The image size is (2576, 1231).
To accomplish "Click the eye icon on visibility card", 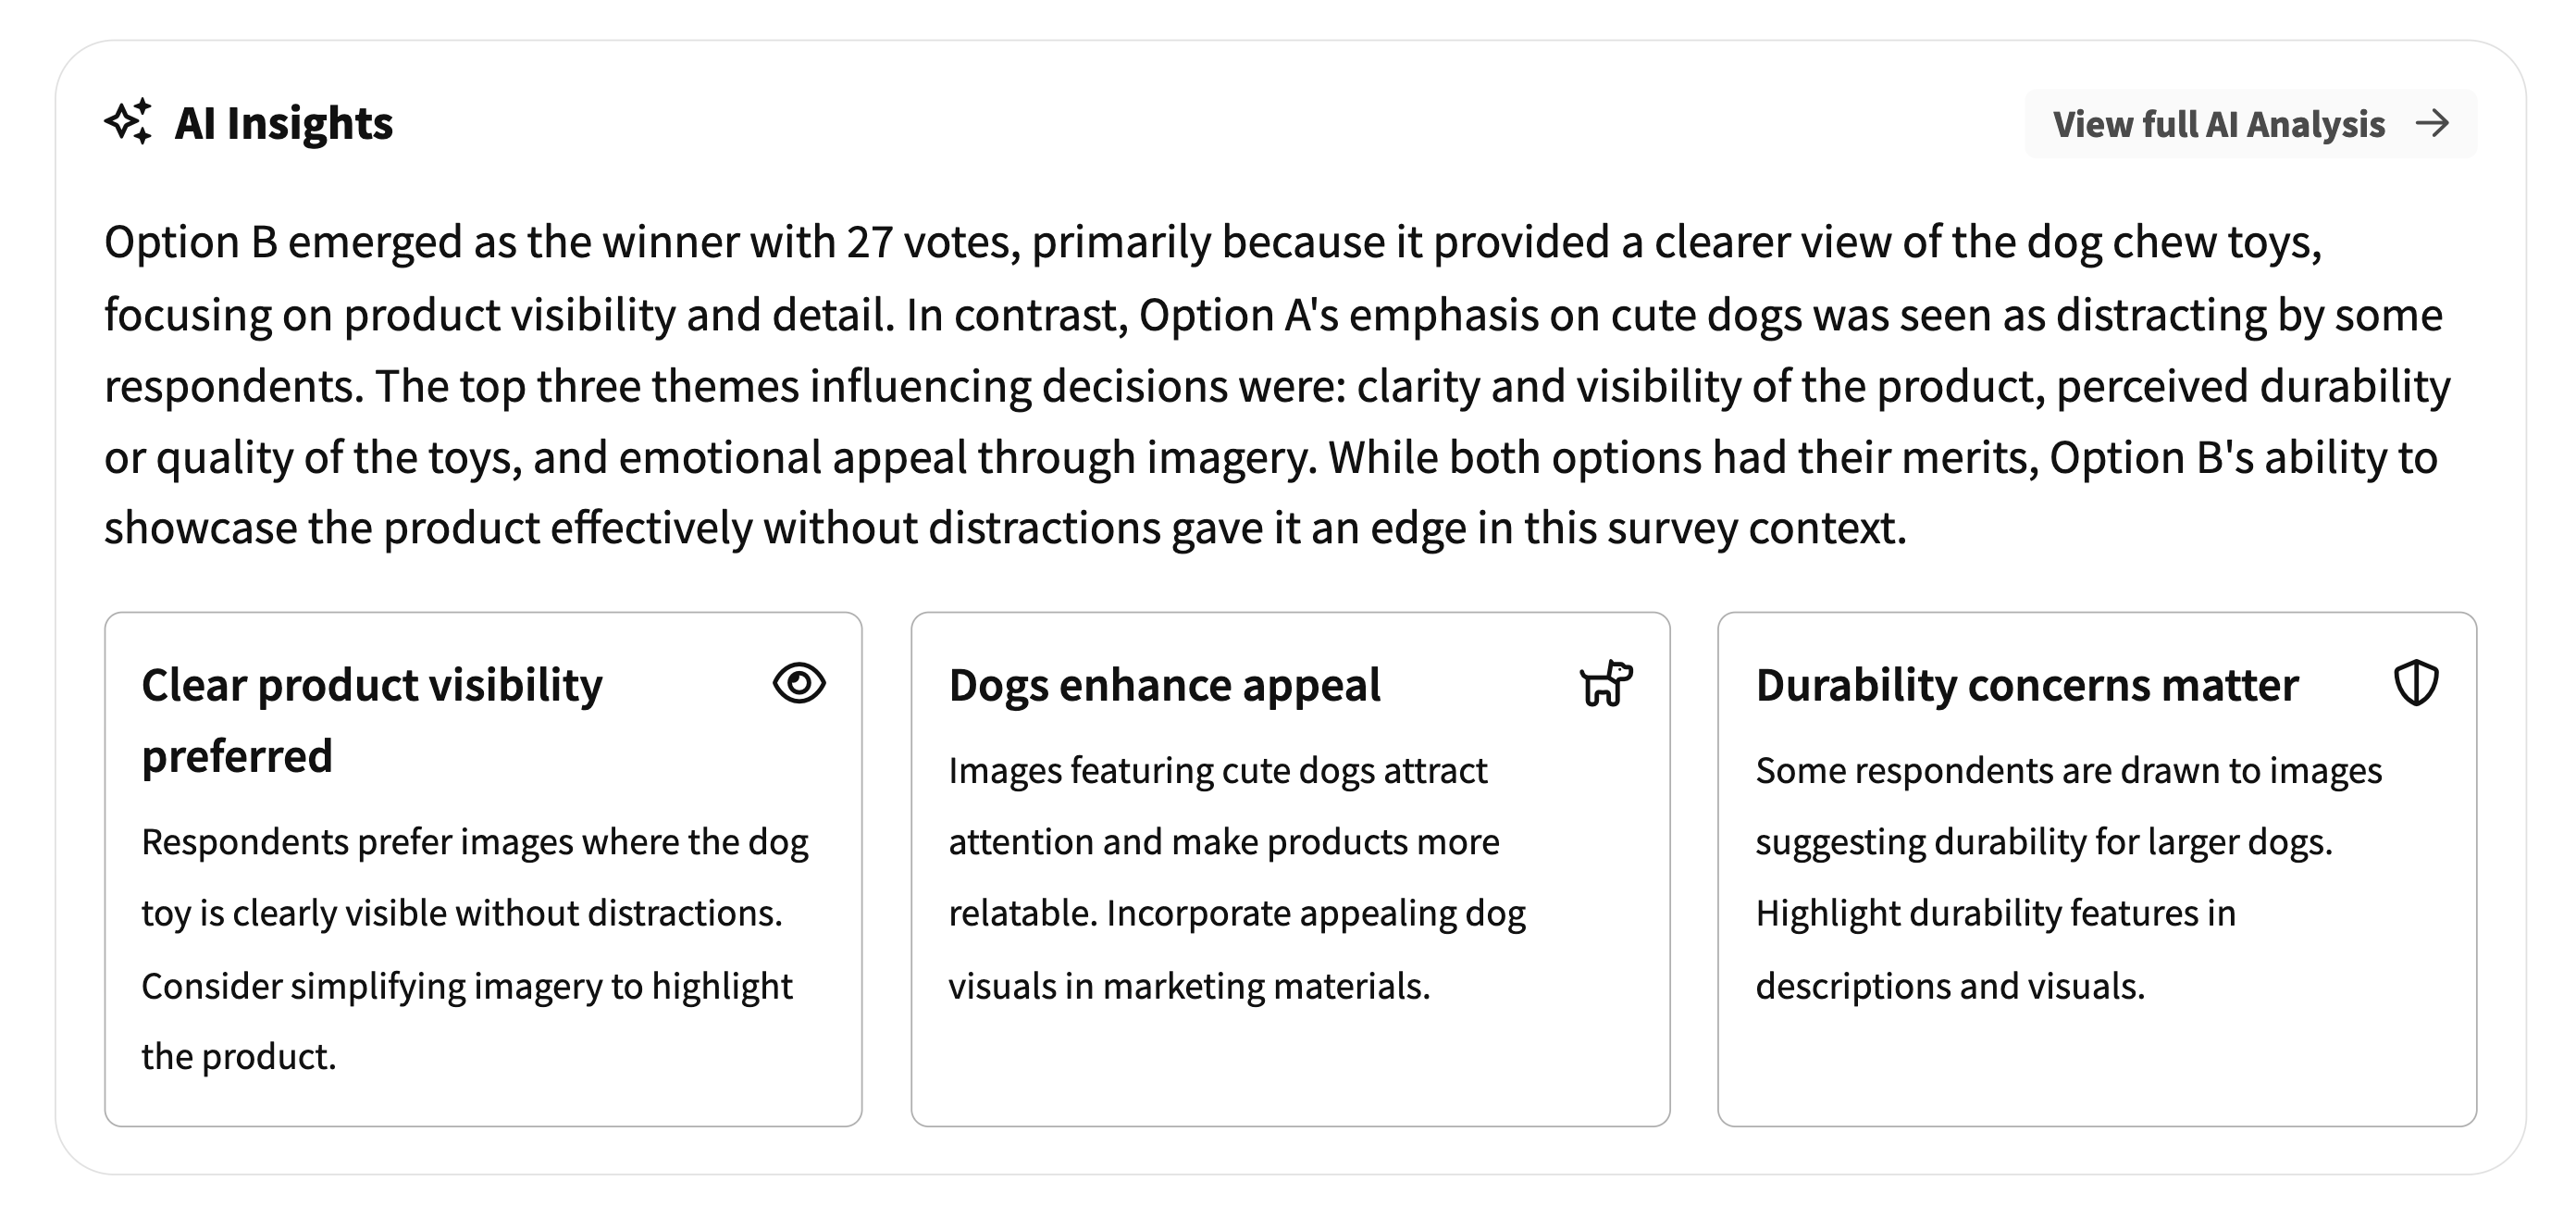I will (x=799, y=684).
